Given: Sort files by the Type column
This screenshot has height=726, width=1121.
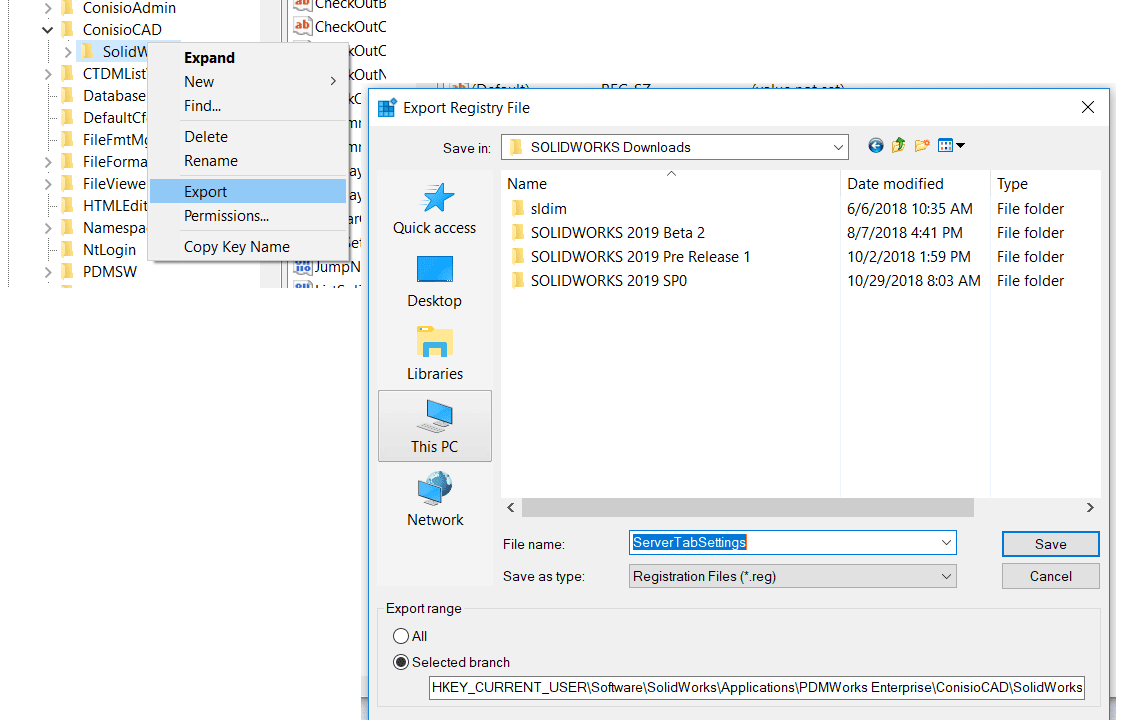Looking at the screenshot, I should pos(1045,184).
